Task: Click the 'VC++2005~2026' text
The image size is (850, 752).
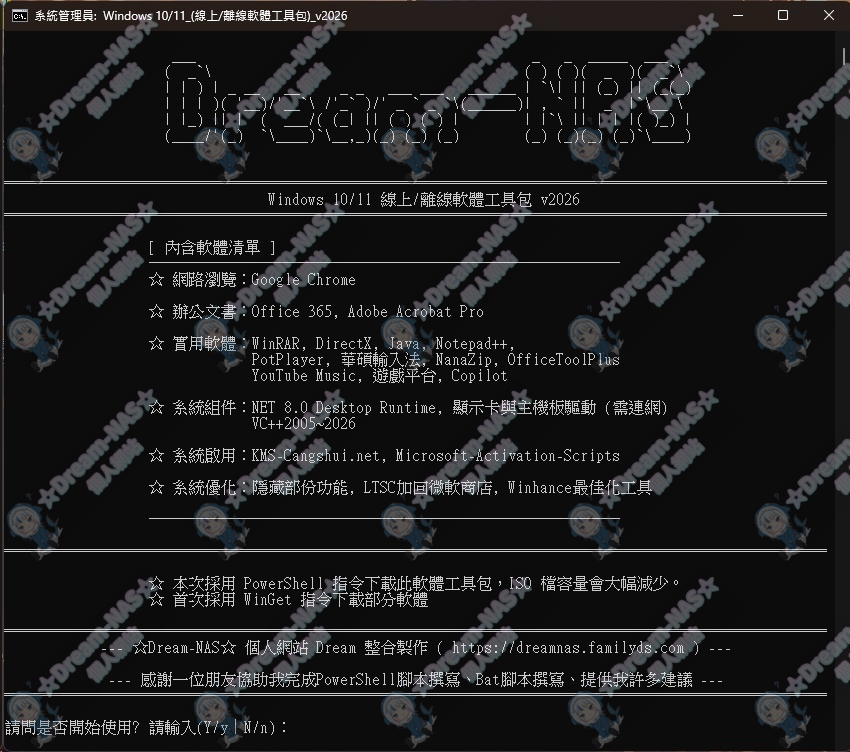Action: [303, 423]
